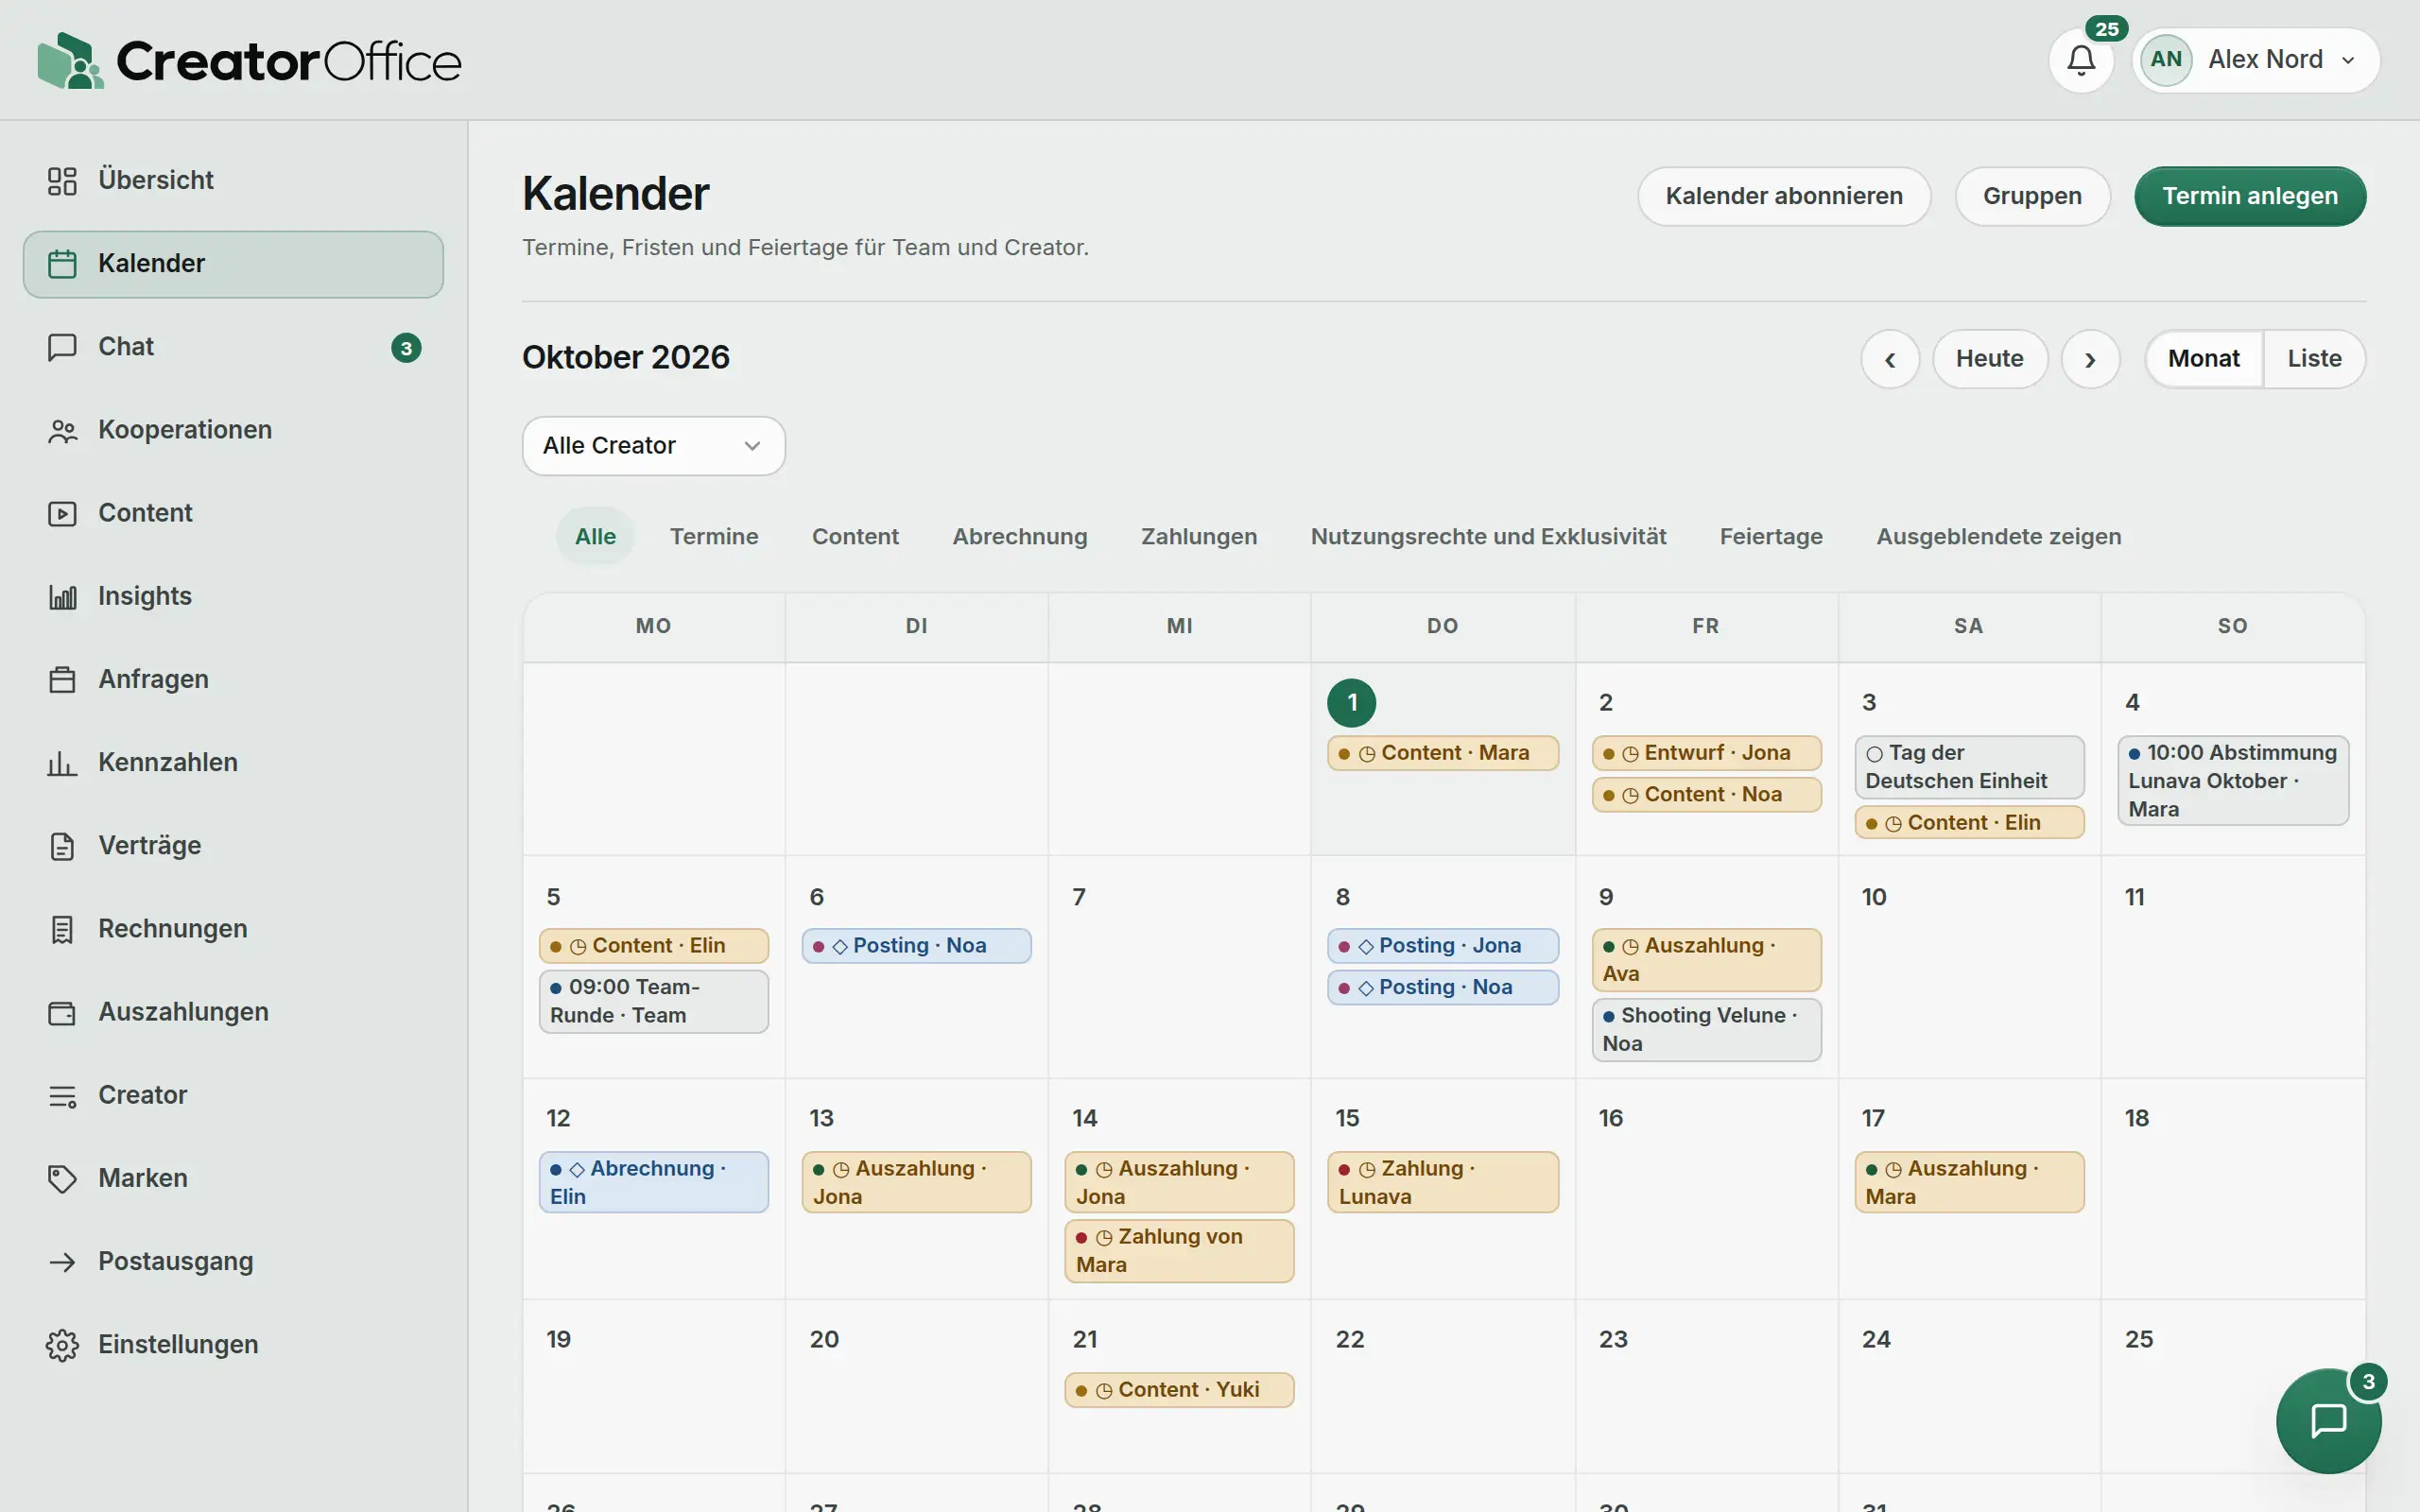Open Content · Mara event on day 1

click(1442, 753)
